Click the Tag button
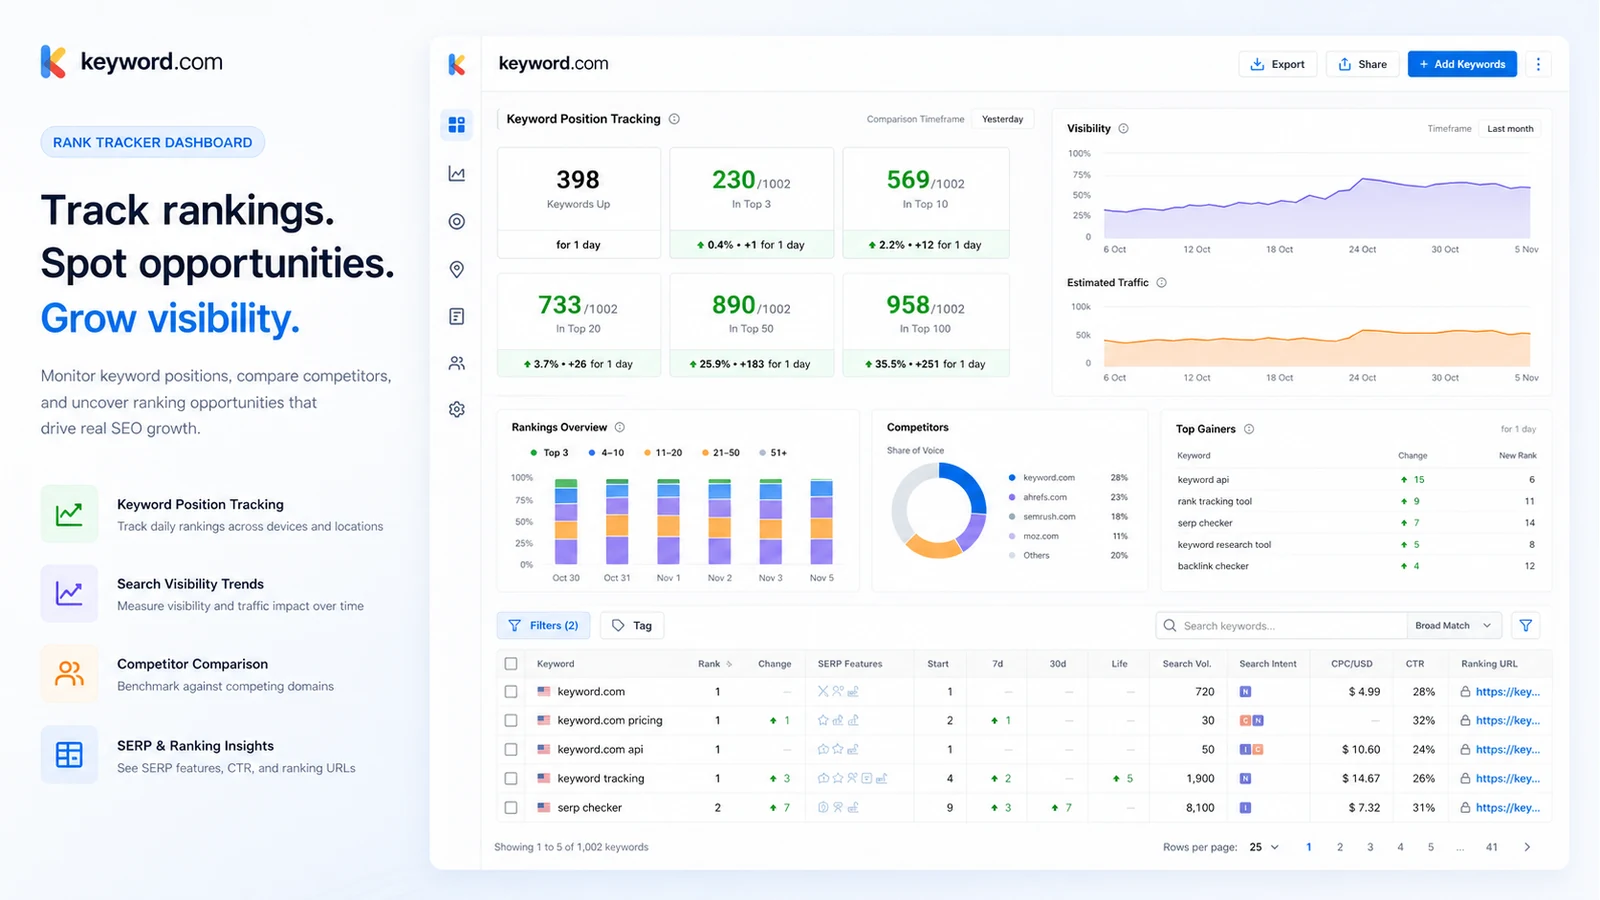 click(632, 626)
